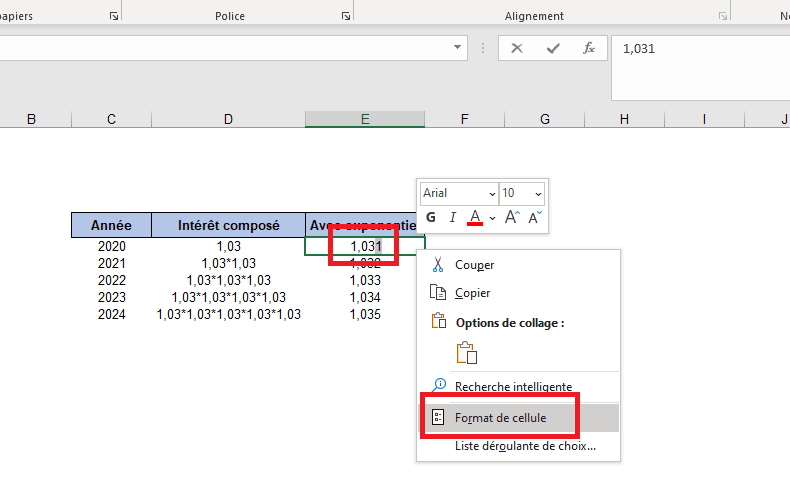
Task: Apply red font color
Action: click(x=475, y=218)
